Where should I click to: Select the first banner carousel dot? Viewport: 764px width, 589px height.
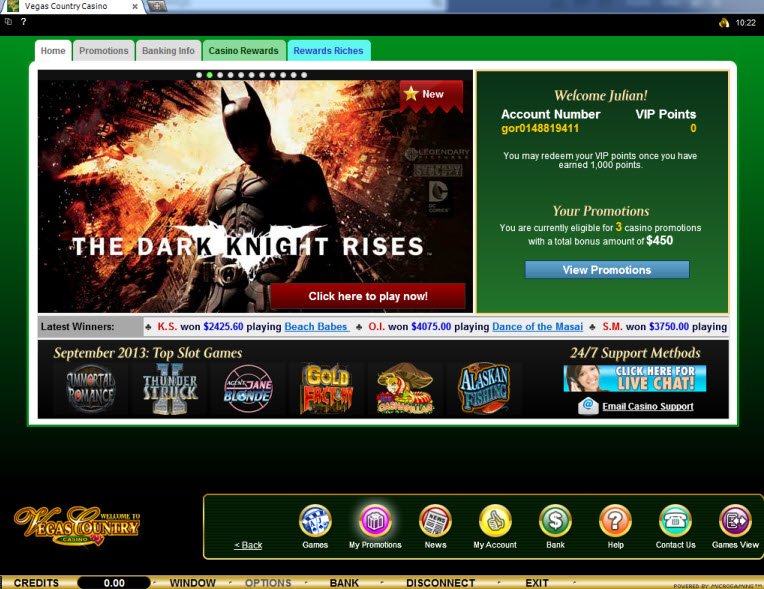click(x=199, y=75)
